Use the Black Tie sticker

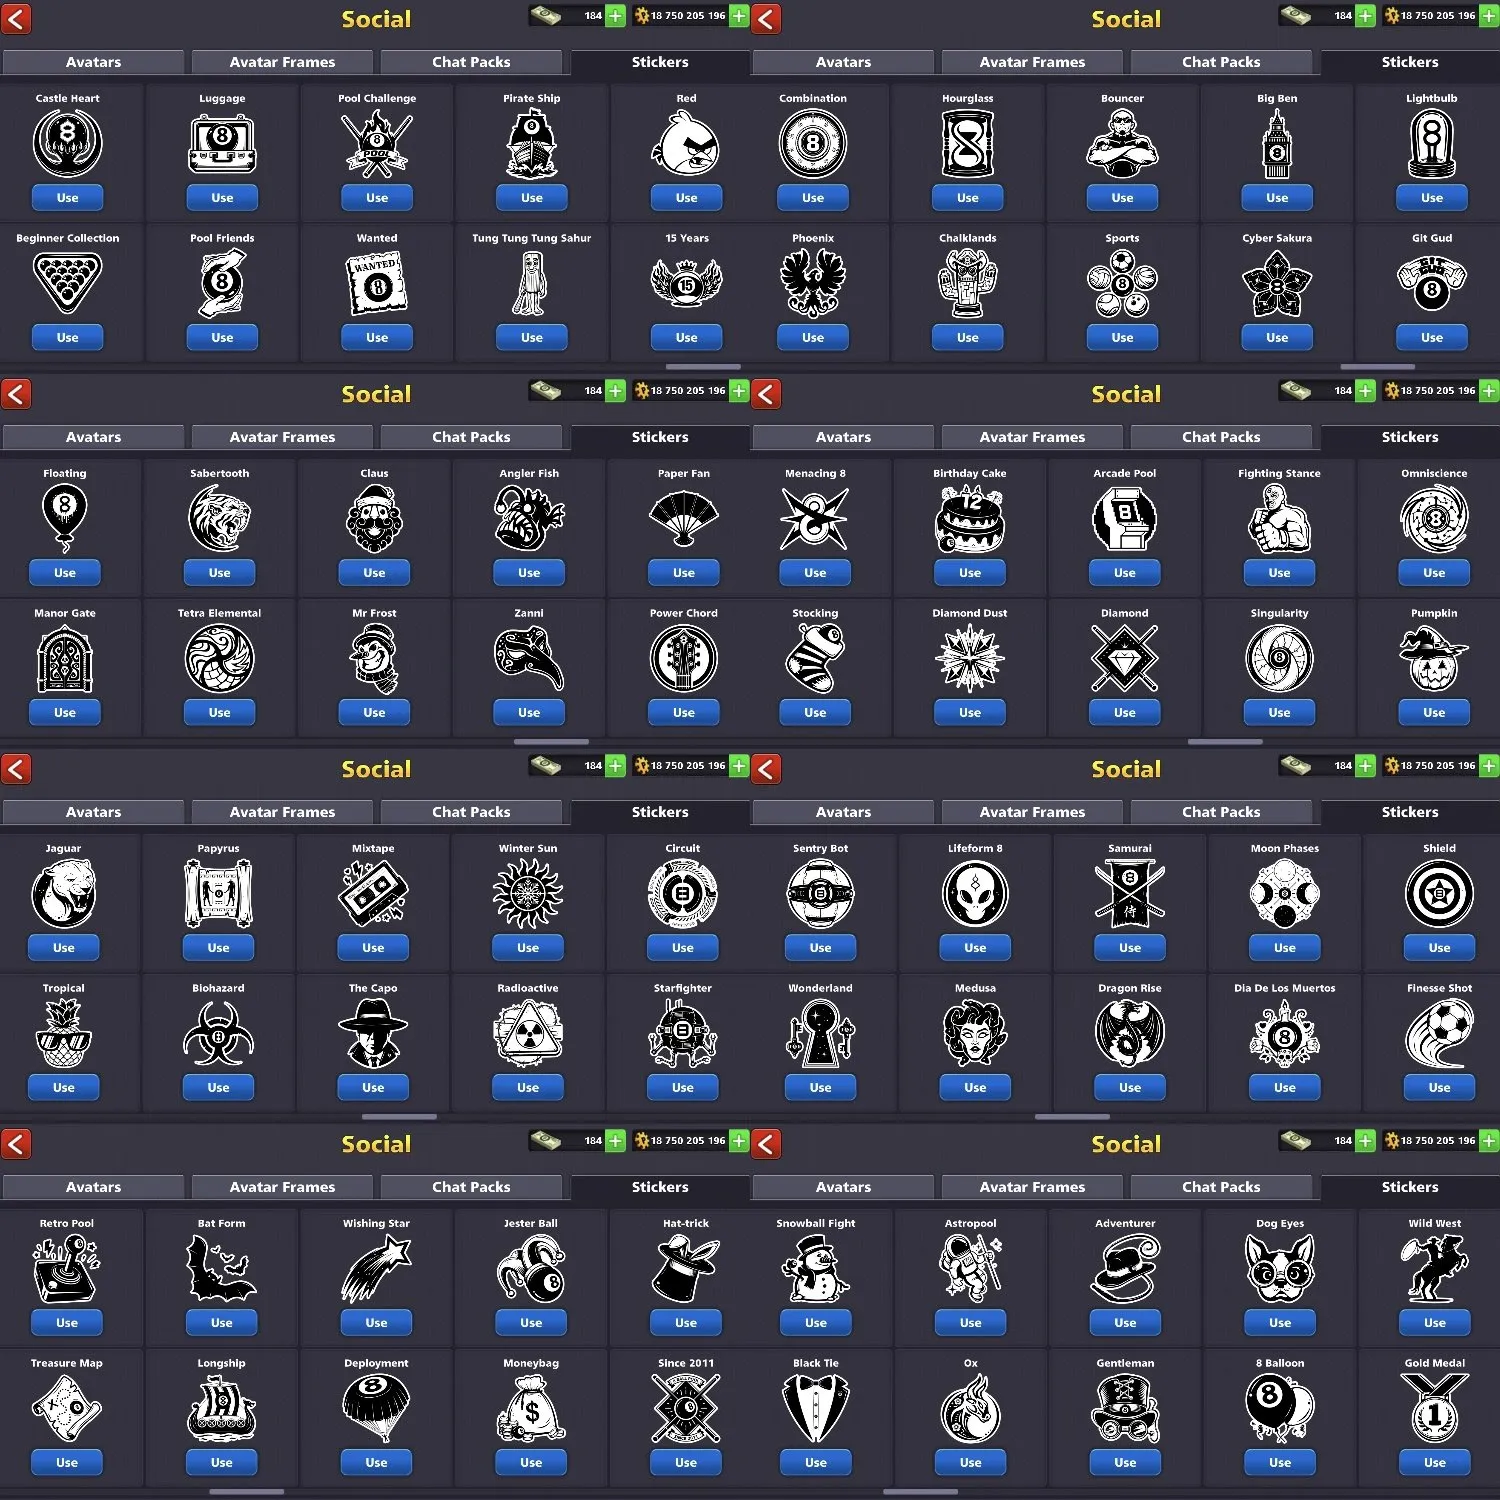point(816,1463)
